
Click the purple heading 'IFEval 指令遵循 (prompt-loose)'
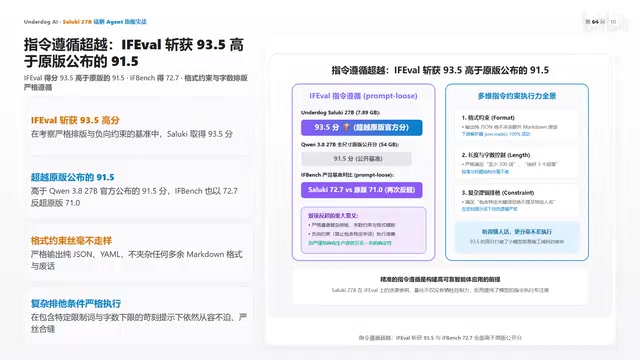coord(363,96)
